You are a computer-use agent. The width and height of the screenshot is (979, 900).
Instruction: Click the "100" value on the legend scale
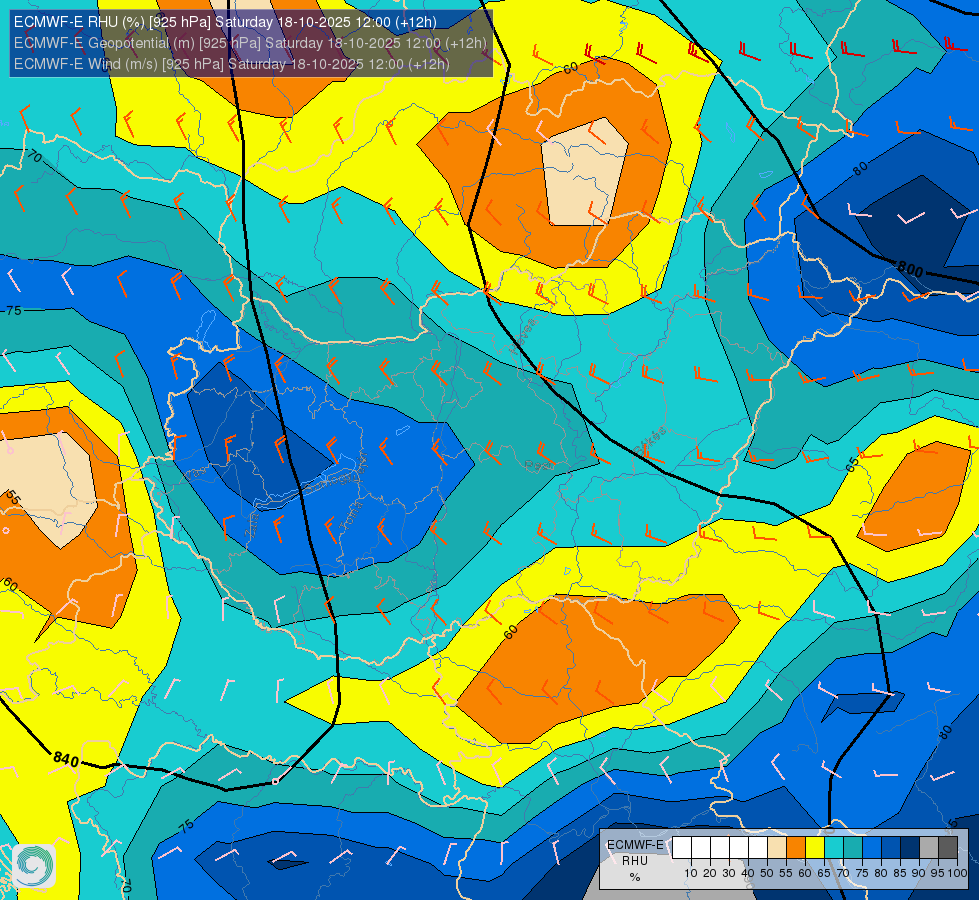coord(957,873)
